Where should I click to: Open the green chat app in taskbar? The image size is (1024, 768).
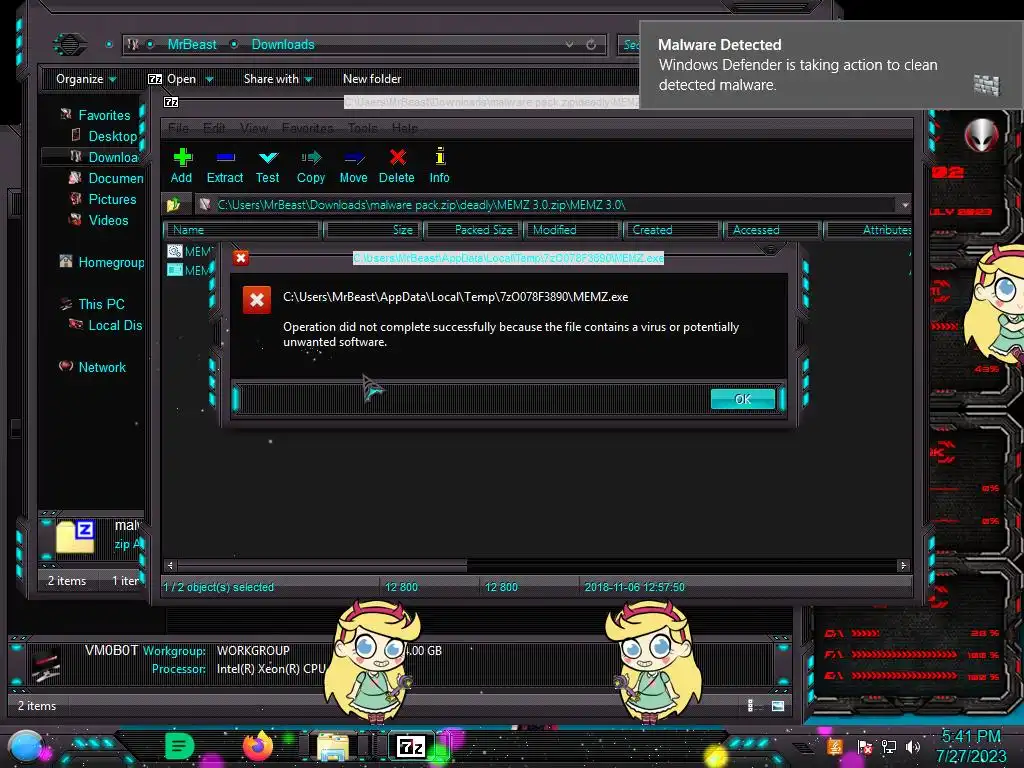pyautogui.click(x=179, y=746)
